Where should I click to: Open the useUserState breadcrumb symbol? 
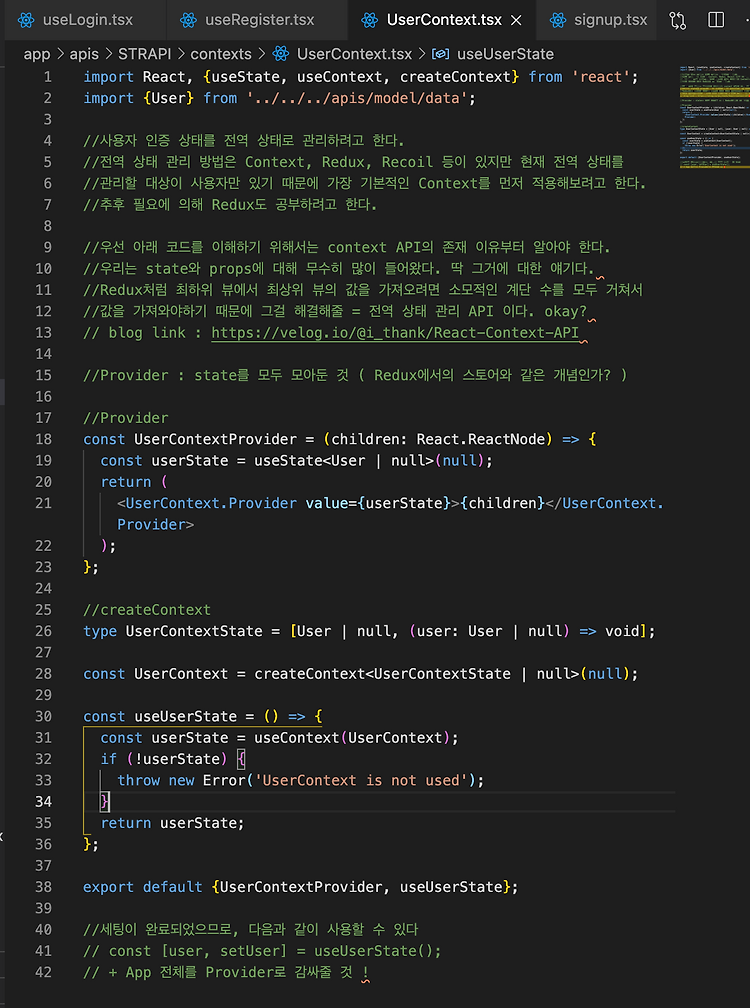(x=505, y=54)
